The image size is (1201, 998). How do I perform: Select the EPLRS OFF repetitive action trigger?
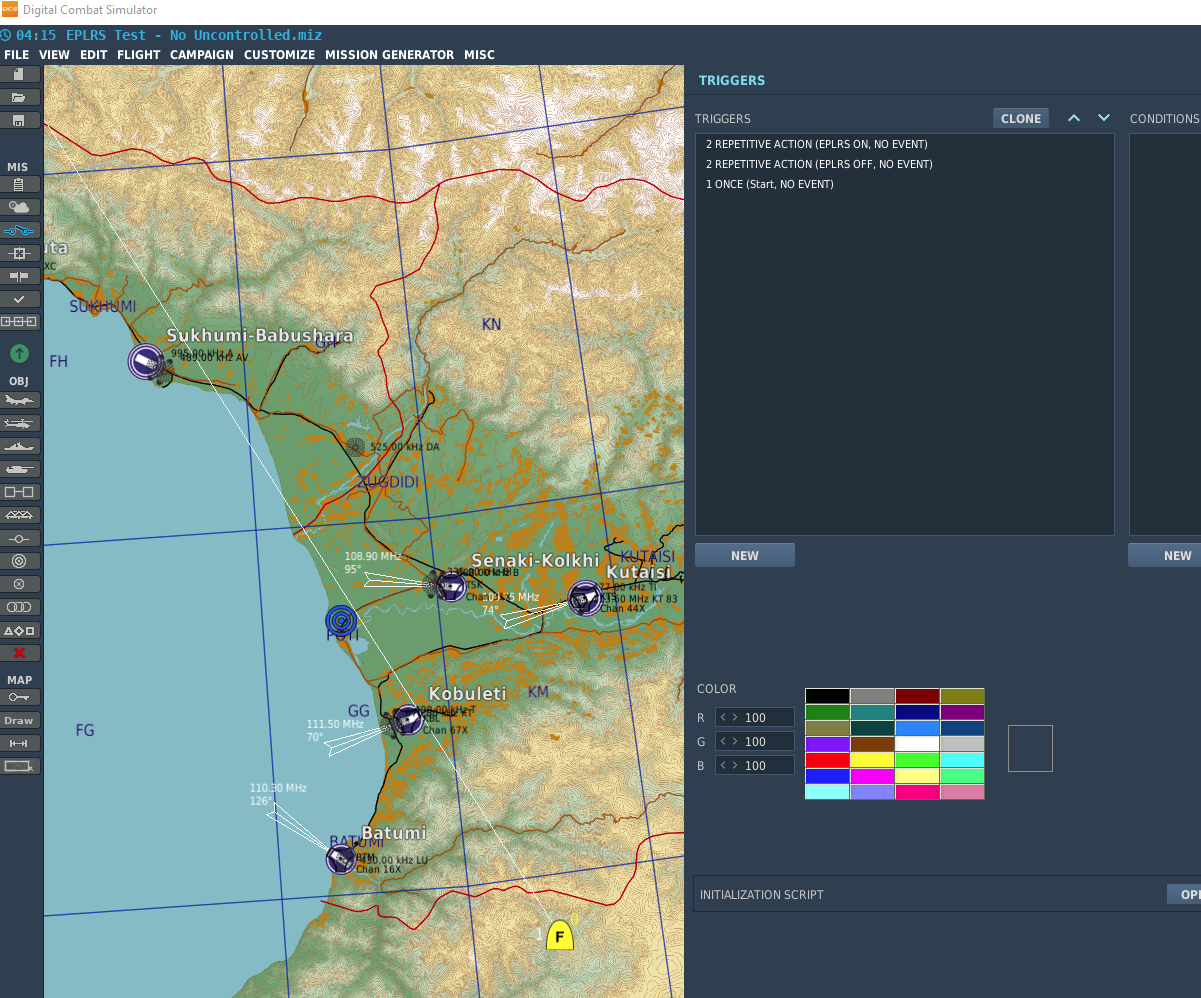tap(905, 164)
